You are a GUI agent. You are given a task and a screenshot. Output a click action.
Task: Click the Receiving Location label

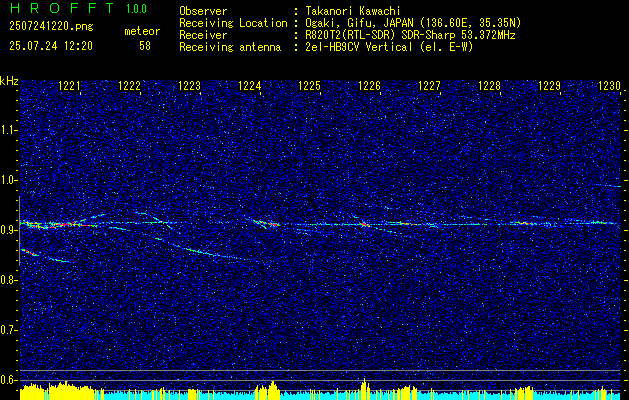[x=233, y=23]
